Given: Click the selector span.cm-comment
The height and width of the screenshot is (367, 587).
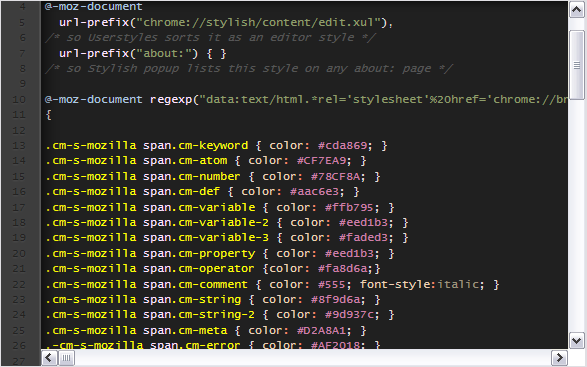Looking at the screenshot, I should click(x=195, y=284).
